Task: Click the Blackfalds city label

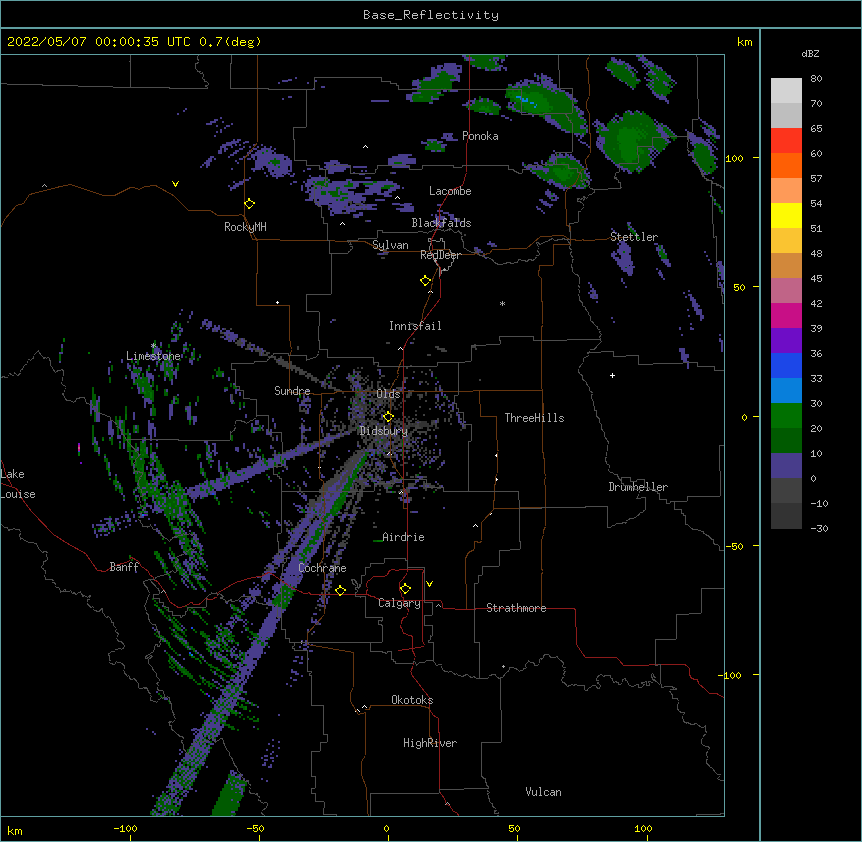Action: click(441, 223)
